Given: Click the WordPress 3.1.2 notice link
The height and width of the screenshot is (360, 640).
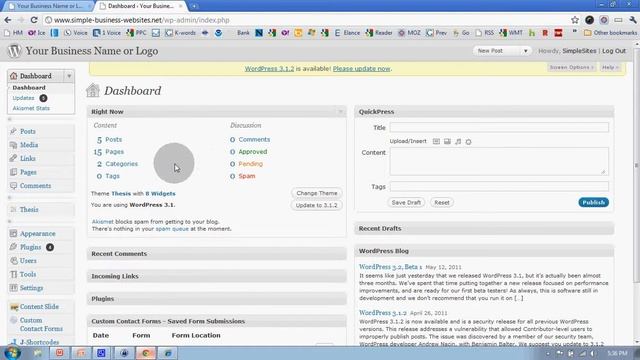Looking at the screenshot, I should (x=269, y=69).
